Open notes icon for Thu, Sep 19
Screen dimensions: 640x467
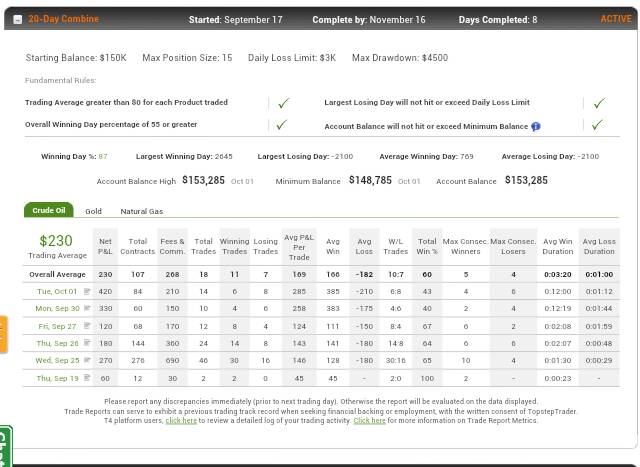tap(87, 378)
